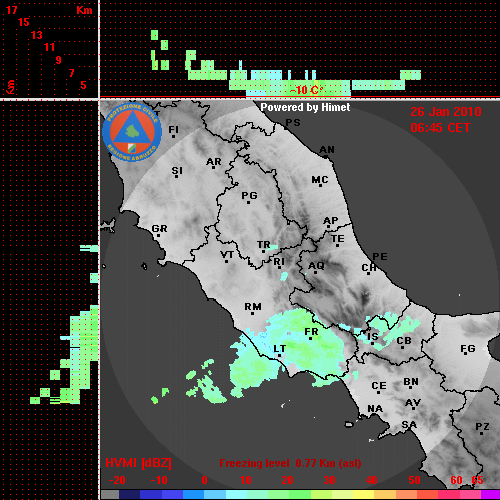Click the '11' km height label
Image resolution: width=500 pixels, height=500 pixels.
point(49,47)
